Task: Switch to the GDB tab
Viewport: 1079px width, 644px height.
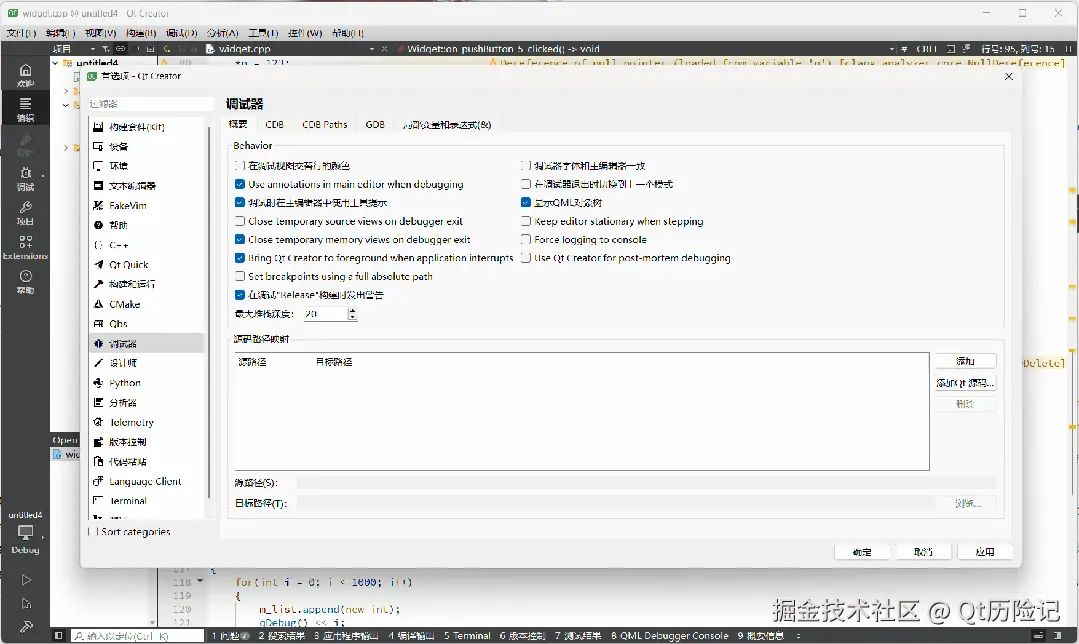Action: pos(375,125)
